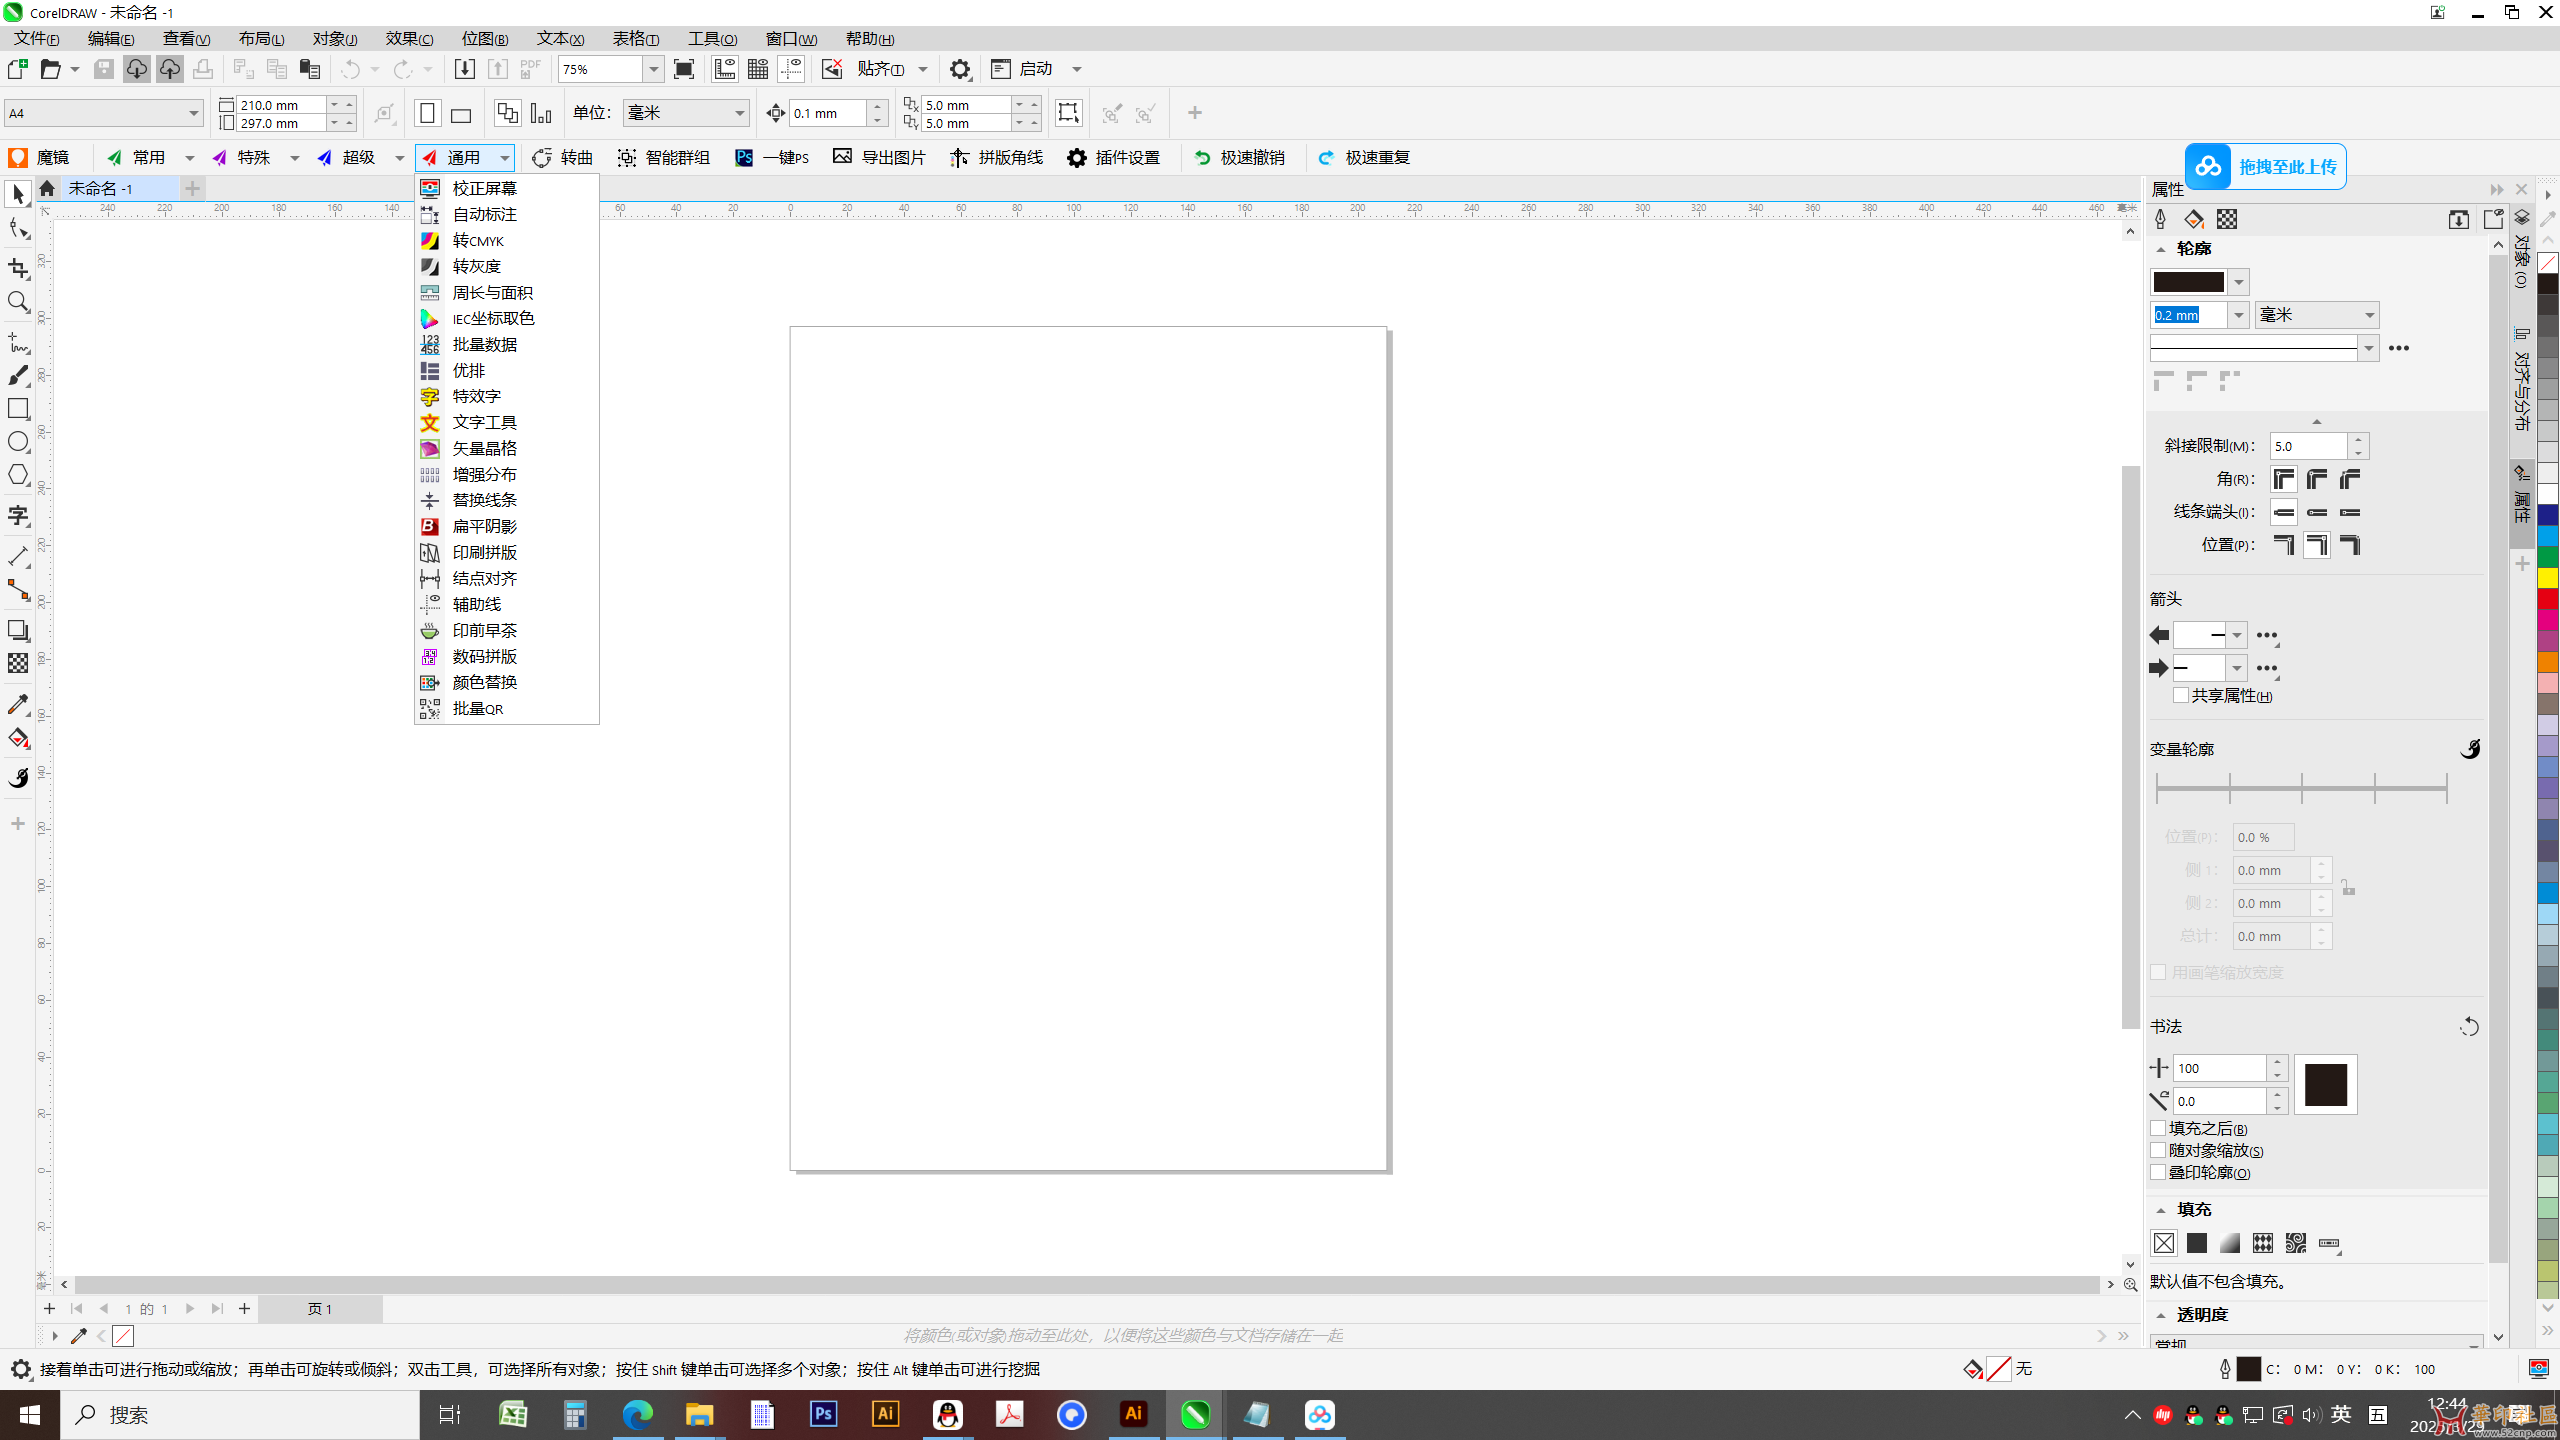Screen dimensions: 2560x1440
Task: Select the Zoom tool in toolbox
Action: [x=18, y=302]
